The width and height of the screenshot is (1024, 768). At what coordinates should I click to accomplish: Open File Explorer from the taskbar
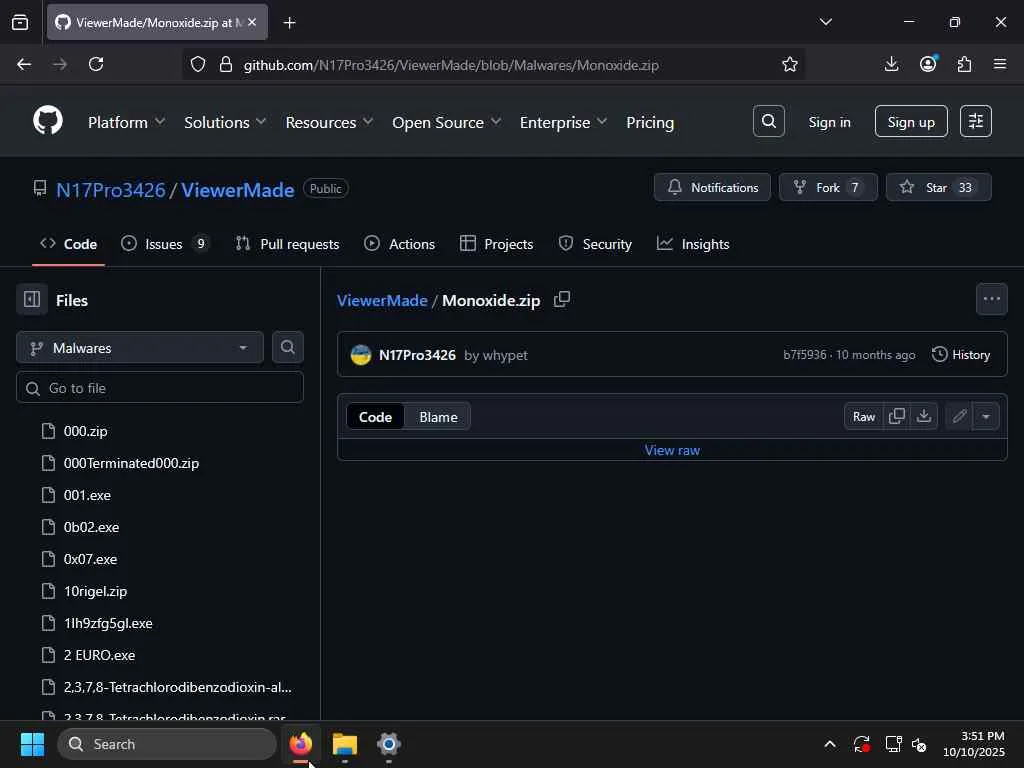click(x=345, y=744)
